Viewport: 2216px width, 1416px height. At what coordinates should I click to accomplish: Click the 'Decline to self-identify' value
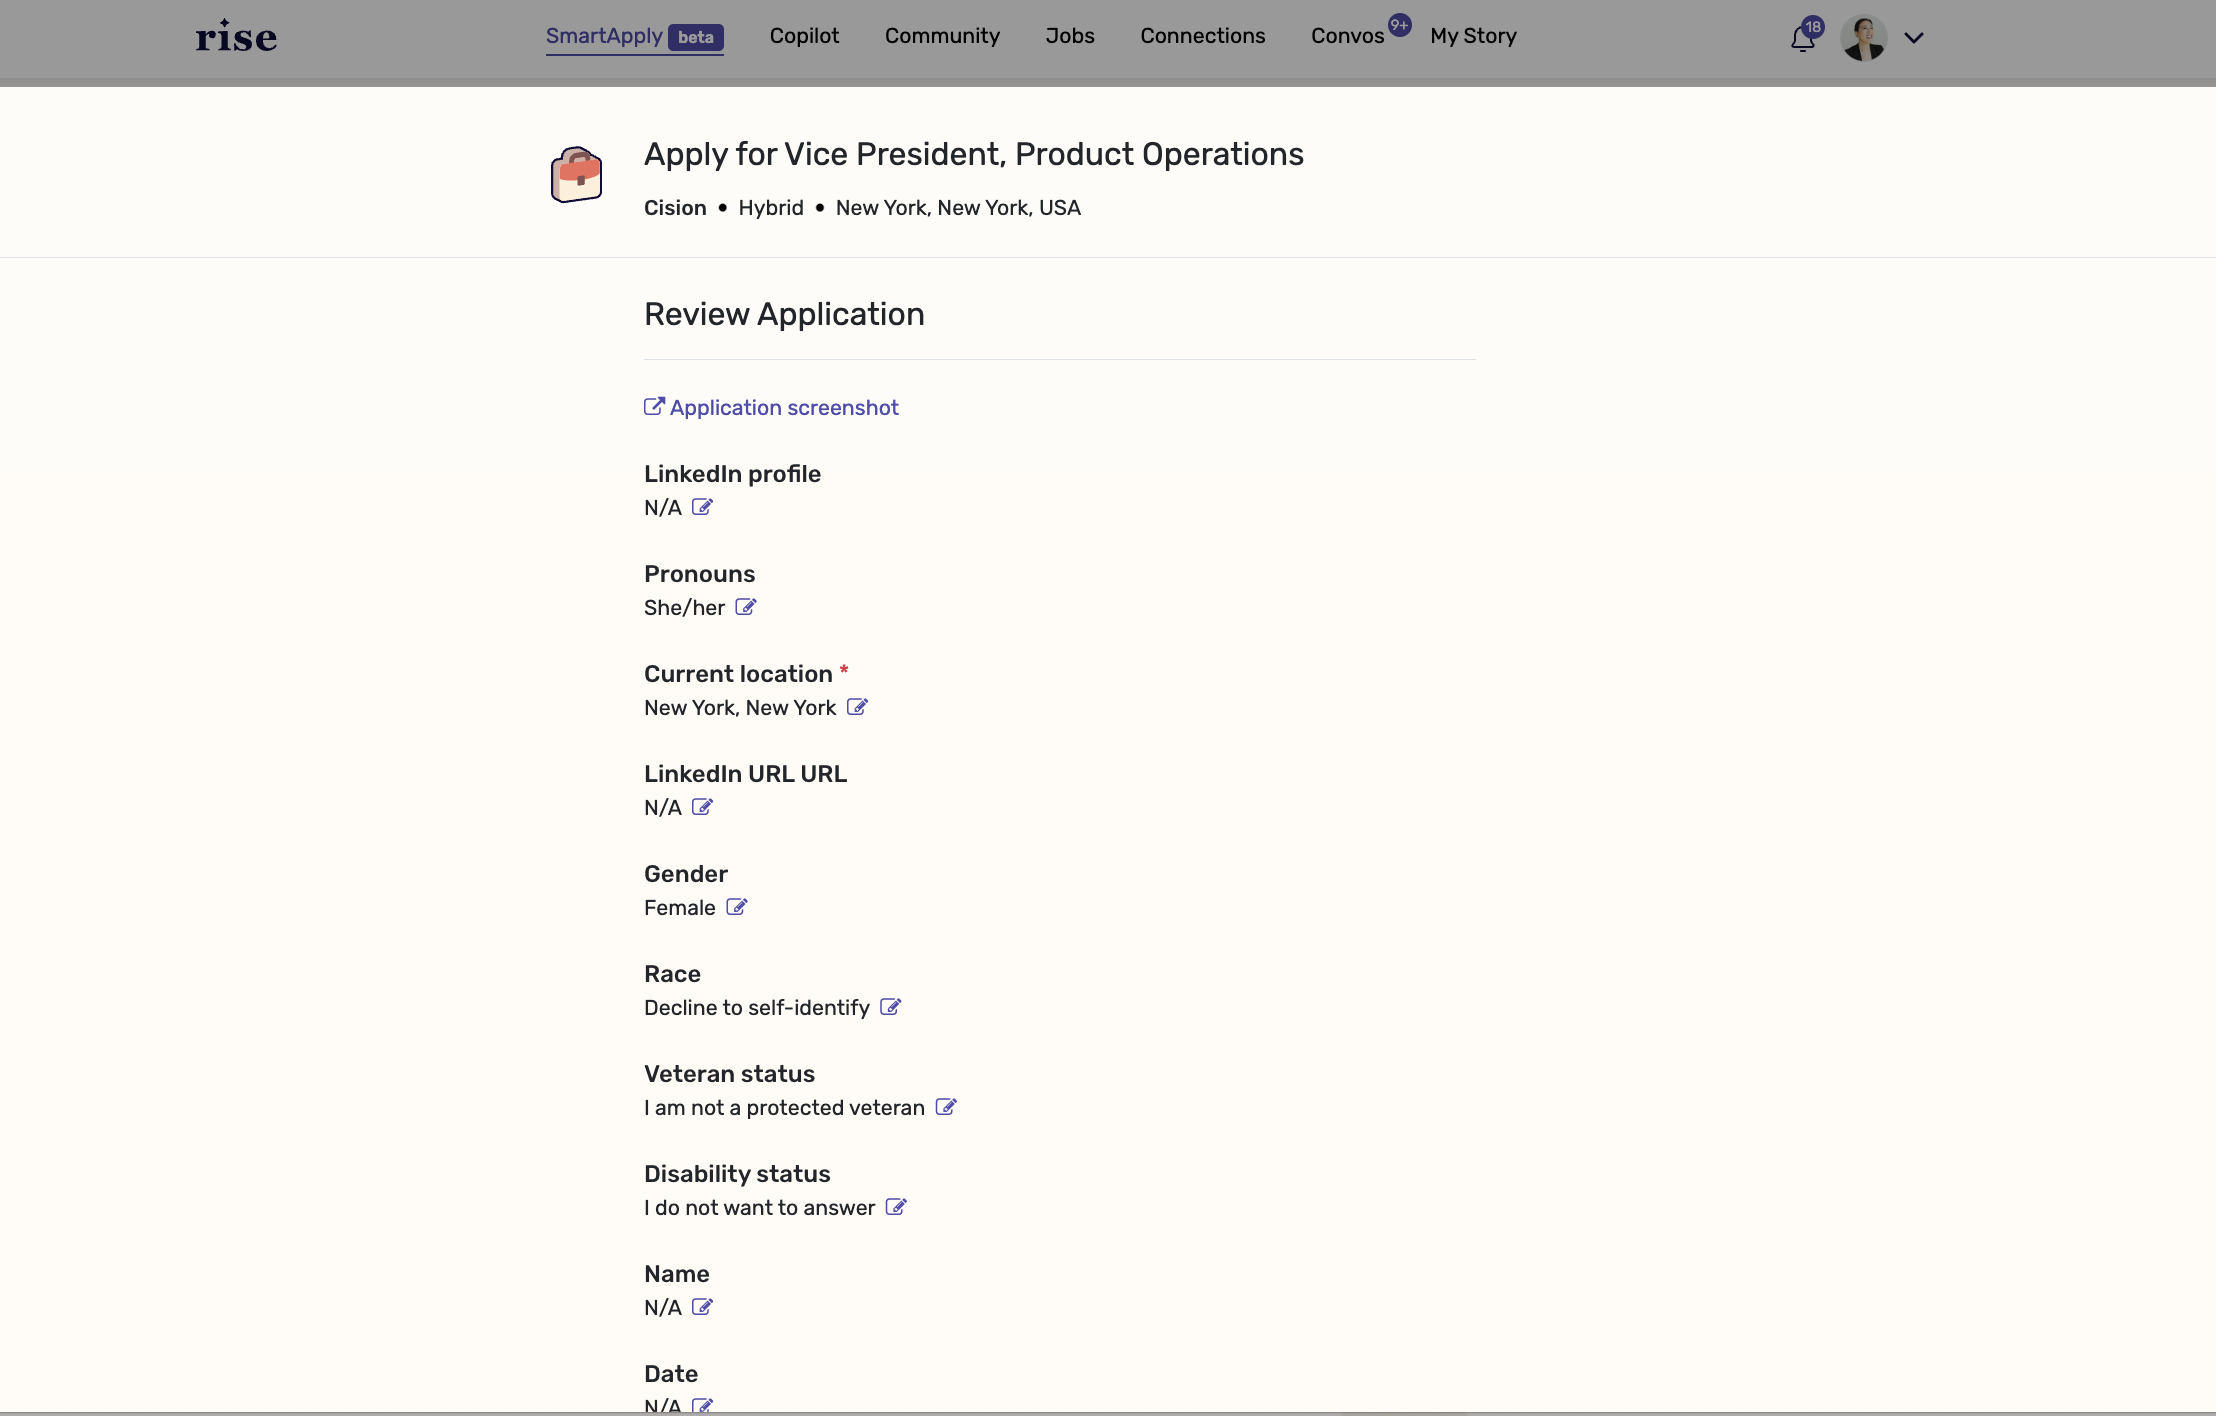757,1008
